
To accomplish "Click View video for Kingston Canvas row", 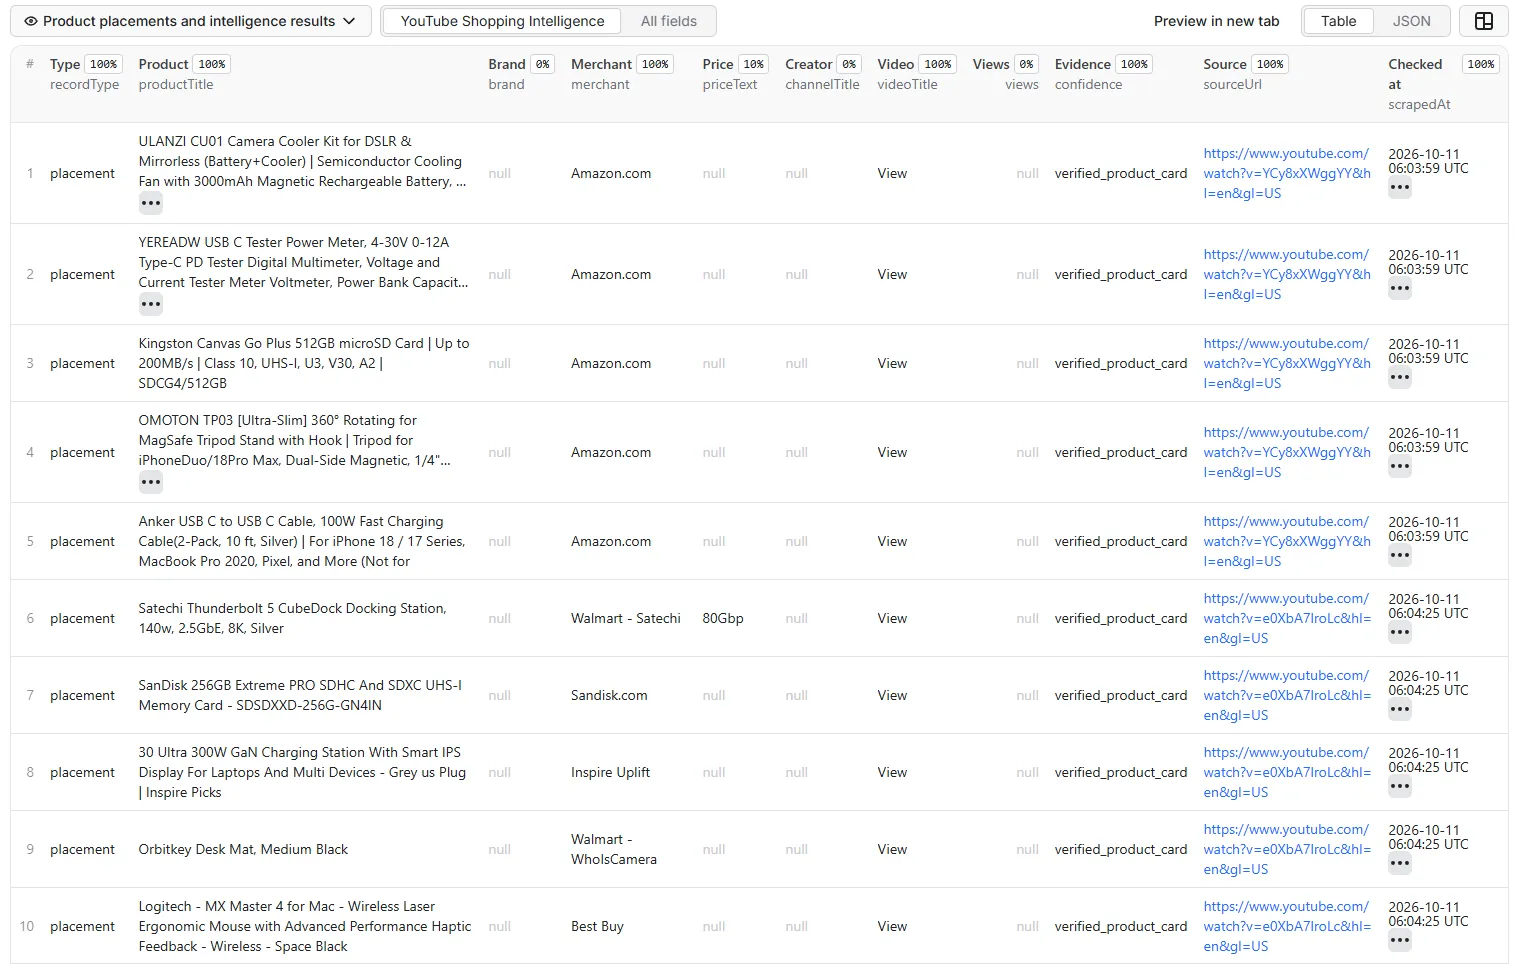I will click(x=892, y=364).
